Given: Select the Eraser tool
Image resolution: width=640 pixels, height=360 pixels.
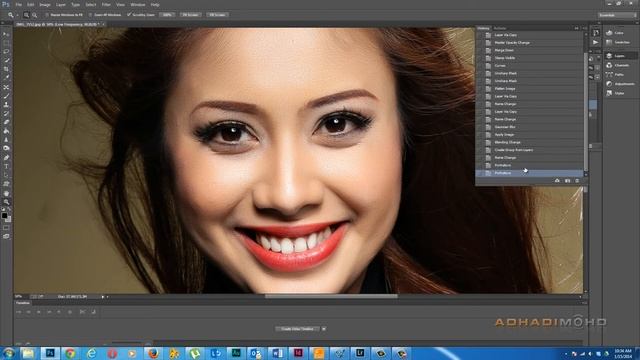Looking at the screenshot, I should pos(6,122).
